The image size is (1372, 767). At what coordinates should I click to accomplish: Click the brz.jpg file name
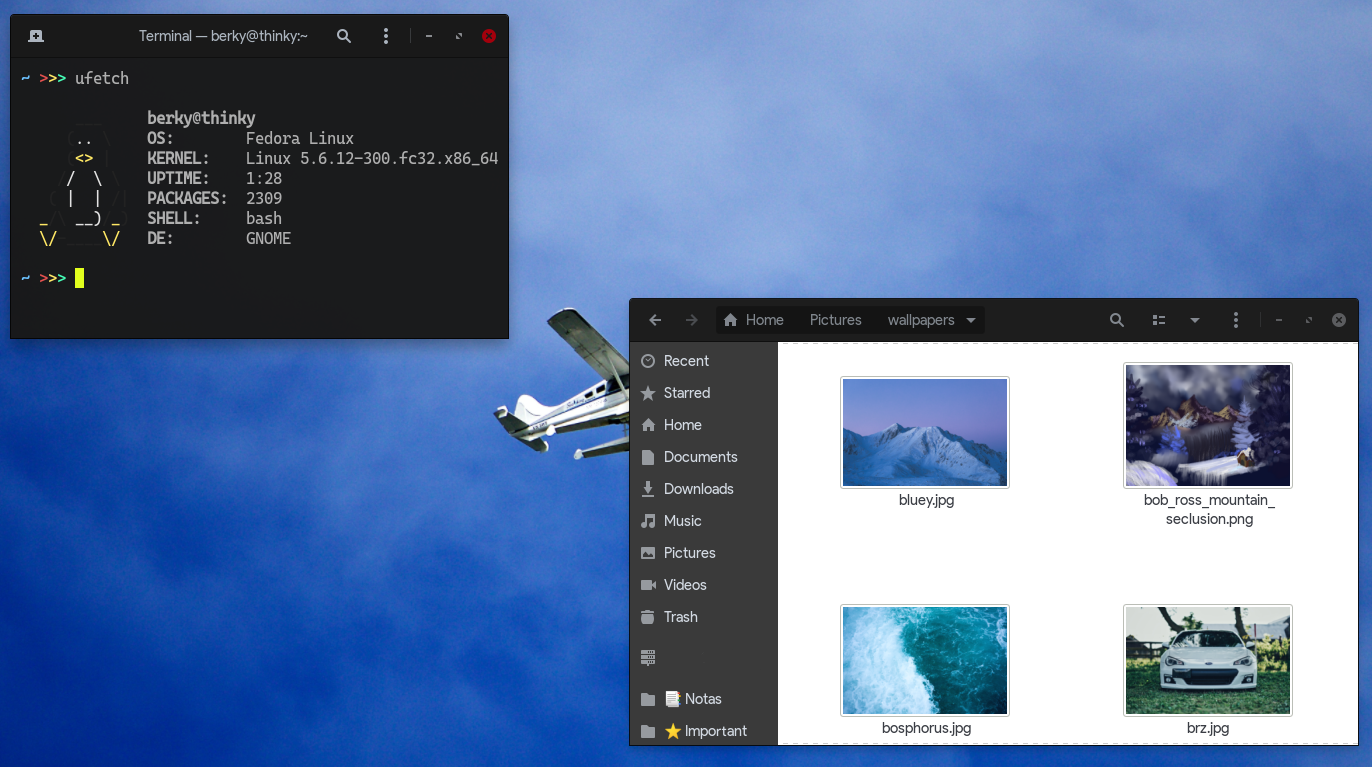1208,728
